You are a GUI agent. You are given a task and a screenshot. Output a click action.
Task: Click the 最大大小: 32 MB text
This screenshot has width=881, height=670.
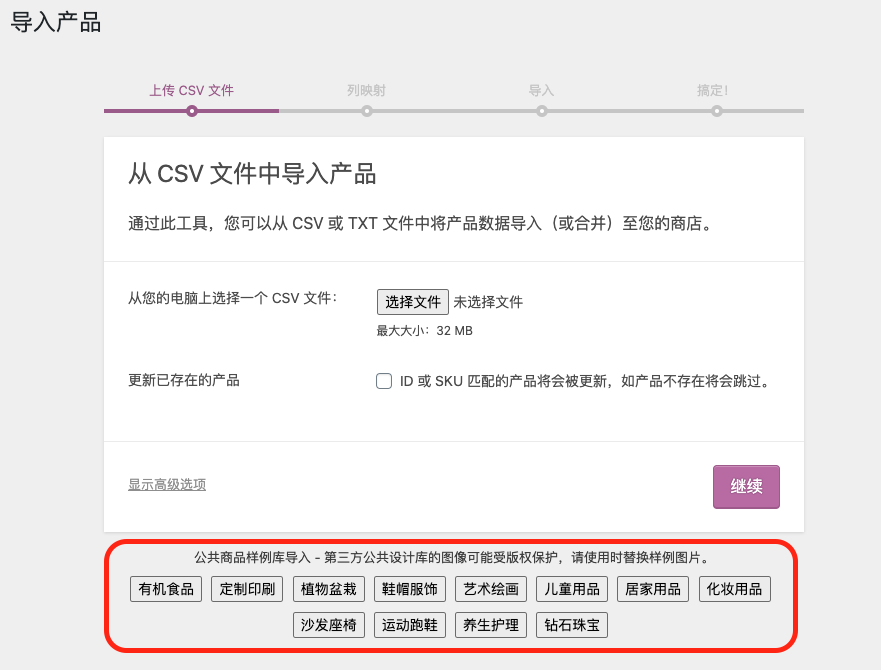tap(424, 331)
